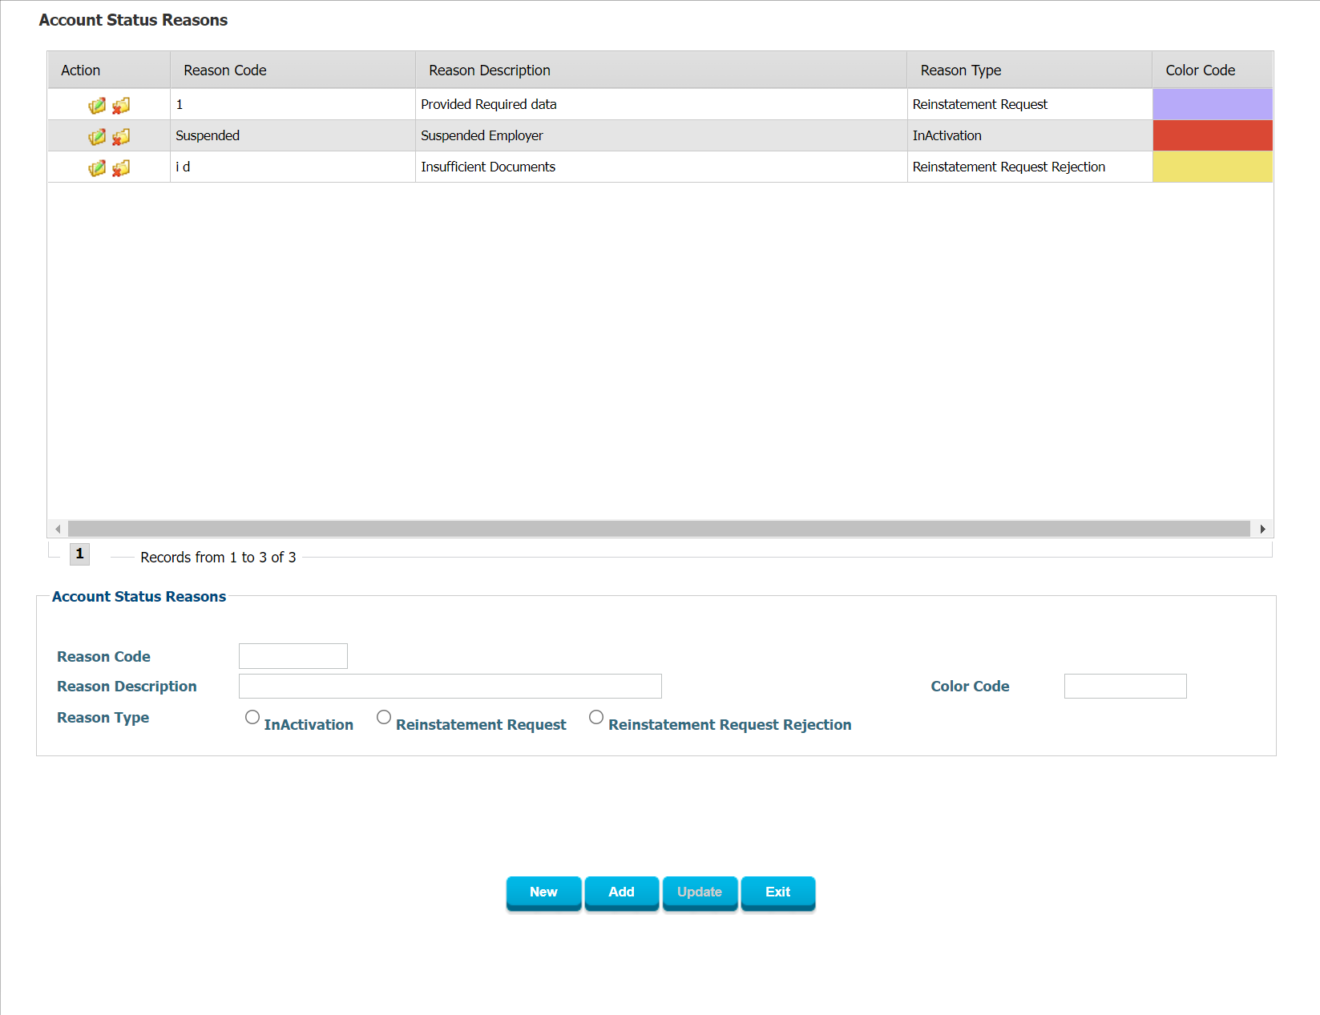Click the reason code cell '1'
Image resolution: width=1320 pixels, height=1015 pixels.
293,104
